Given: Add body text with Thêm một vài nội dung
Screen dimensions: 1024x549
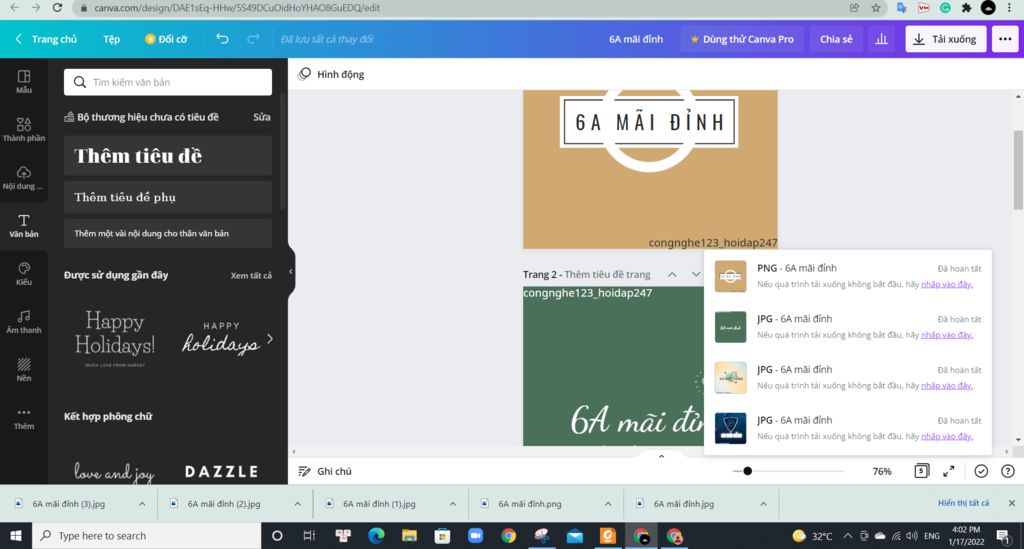Looking at the screenshot, I should [168, 233].
